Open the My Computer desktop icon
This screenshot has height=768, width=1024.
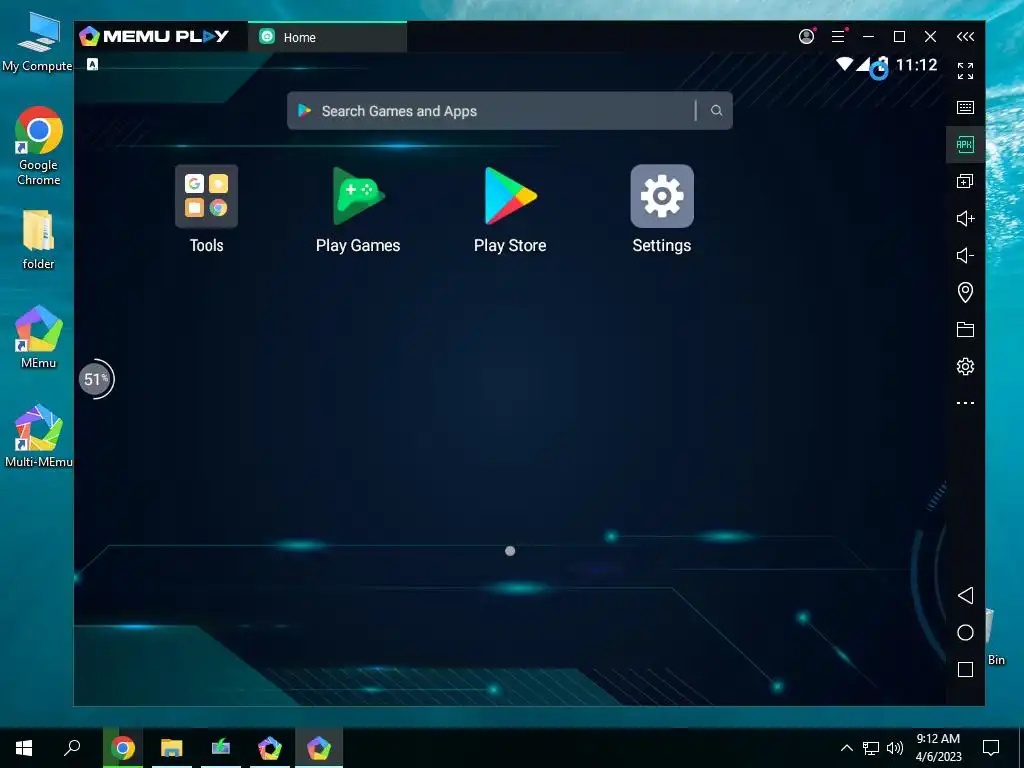point(37,41)
